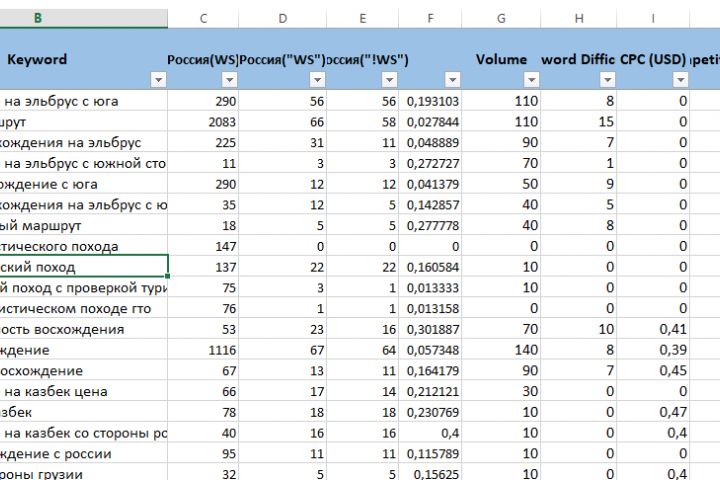This screenshot has height=480, width=720.
Task: Click Volume cell with value 140
Action: click(x=501, y=350)
